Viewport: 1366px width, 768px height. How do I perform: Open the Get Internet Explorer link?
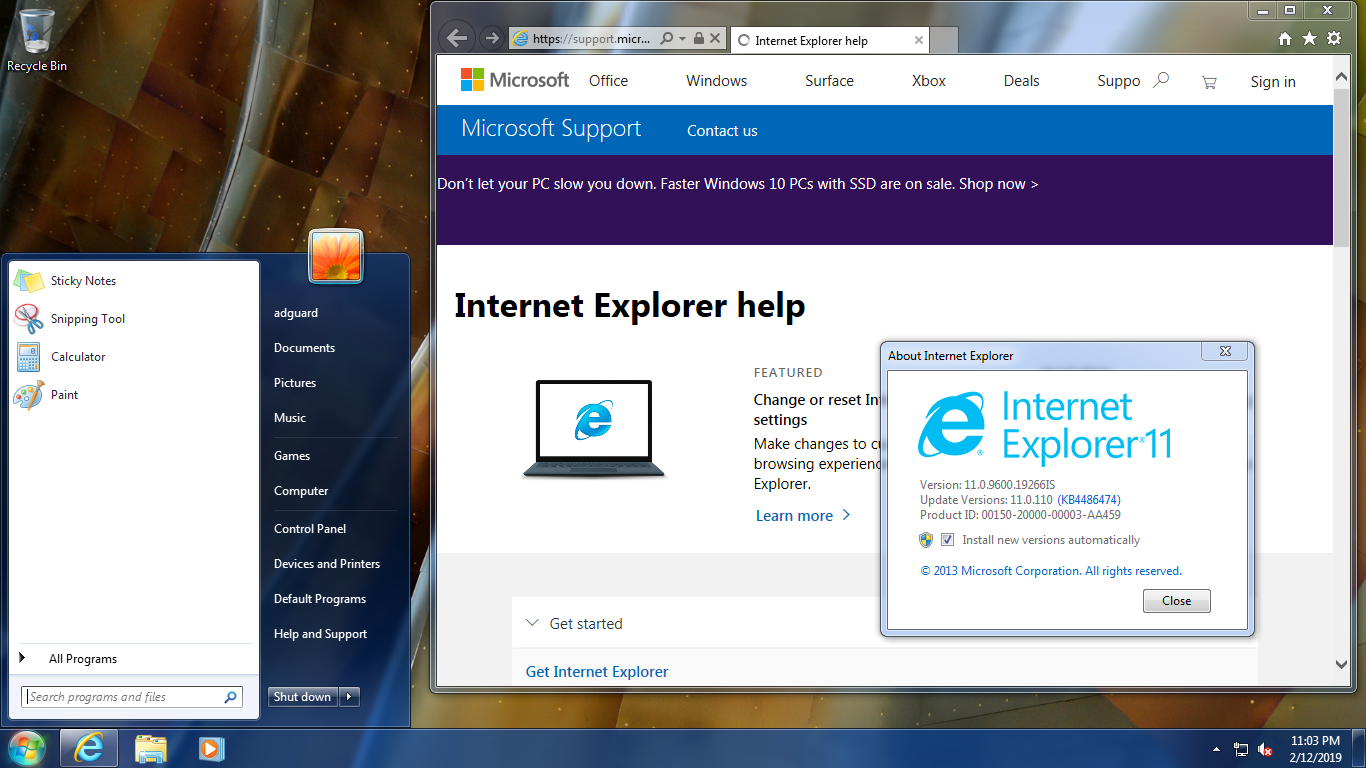point(597,672)
